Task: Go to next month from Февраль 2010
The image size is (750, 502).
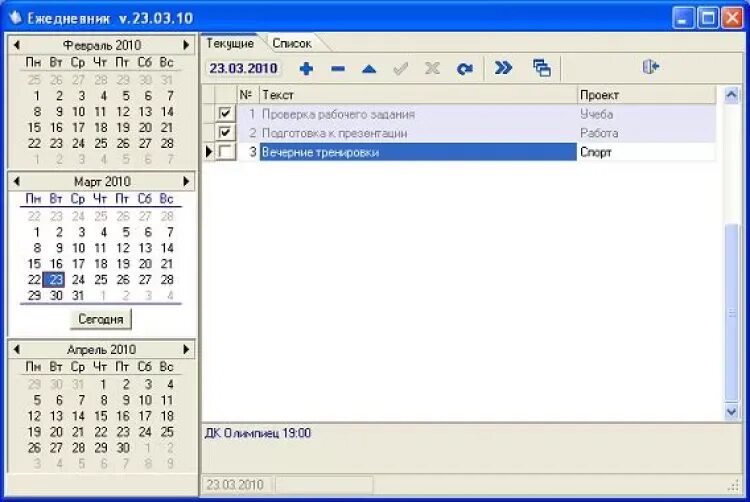Action: tap(186, 45)
